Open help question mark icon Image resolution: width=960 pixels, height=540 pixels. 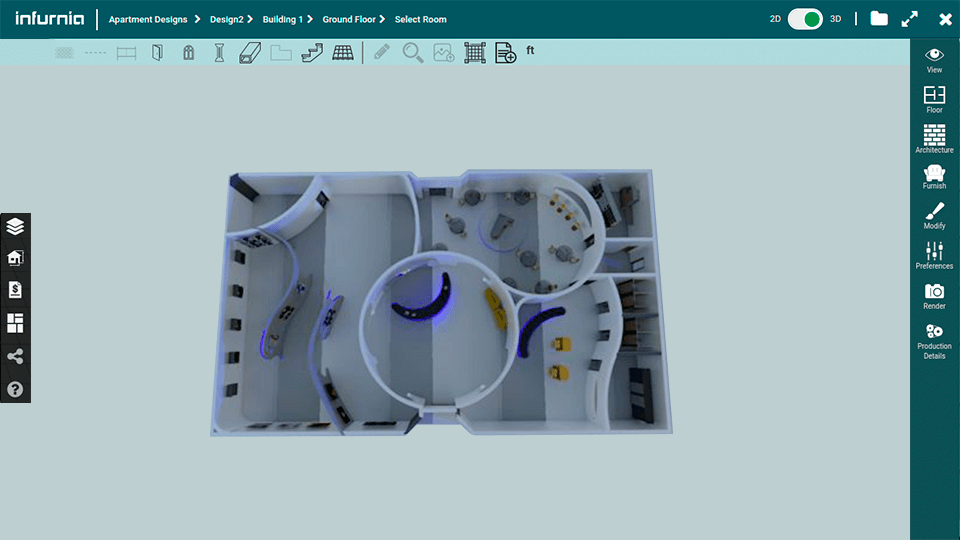(x=15, y=389)
